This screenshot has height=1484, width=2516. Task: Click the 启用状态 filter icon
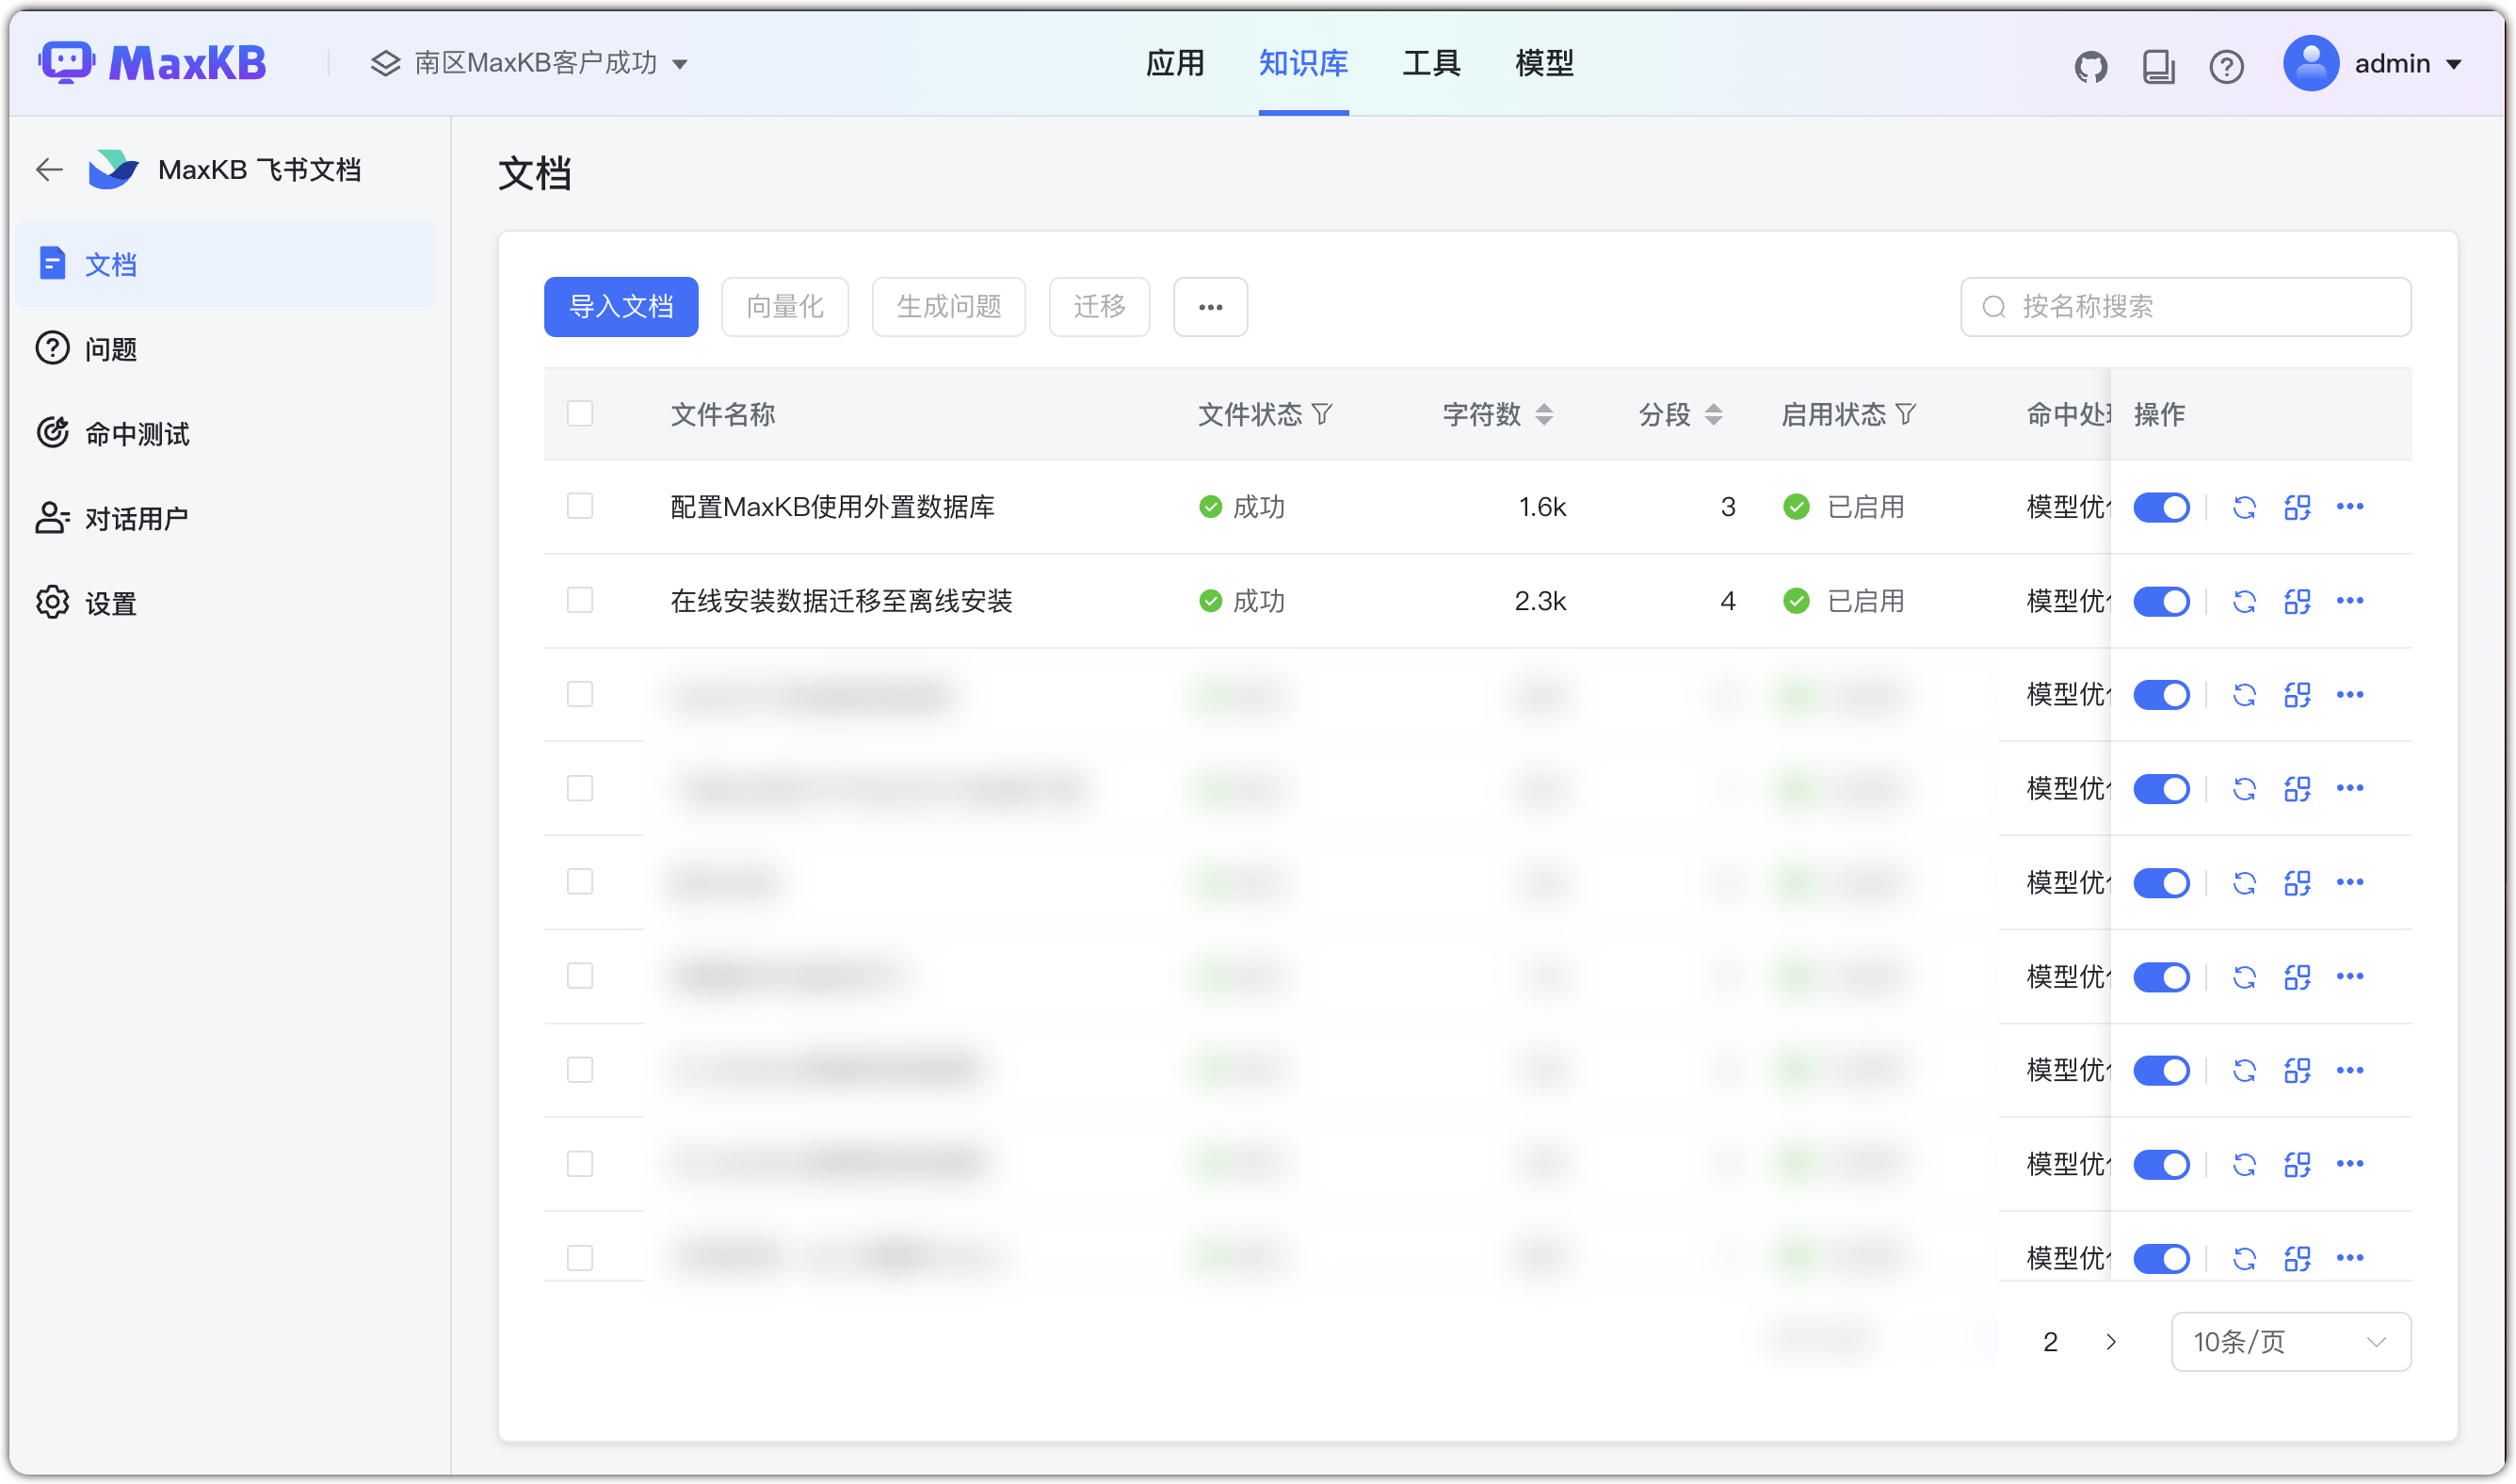[x=1906, y=414]
